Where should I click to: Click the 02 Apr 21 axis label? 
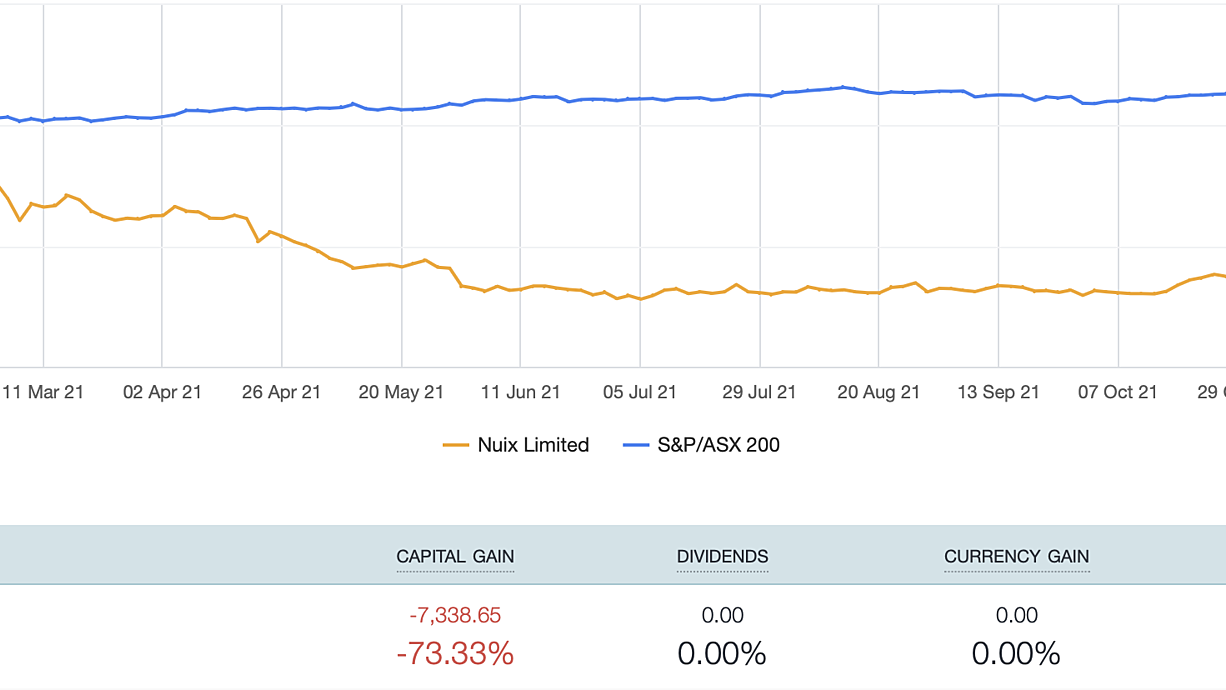[x=162, y=392]
